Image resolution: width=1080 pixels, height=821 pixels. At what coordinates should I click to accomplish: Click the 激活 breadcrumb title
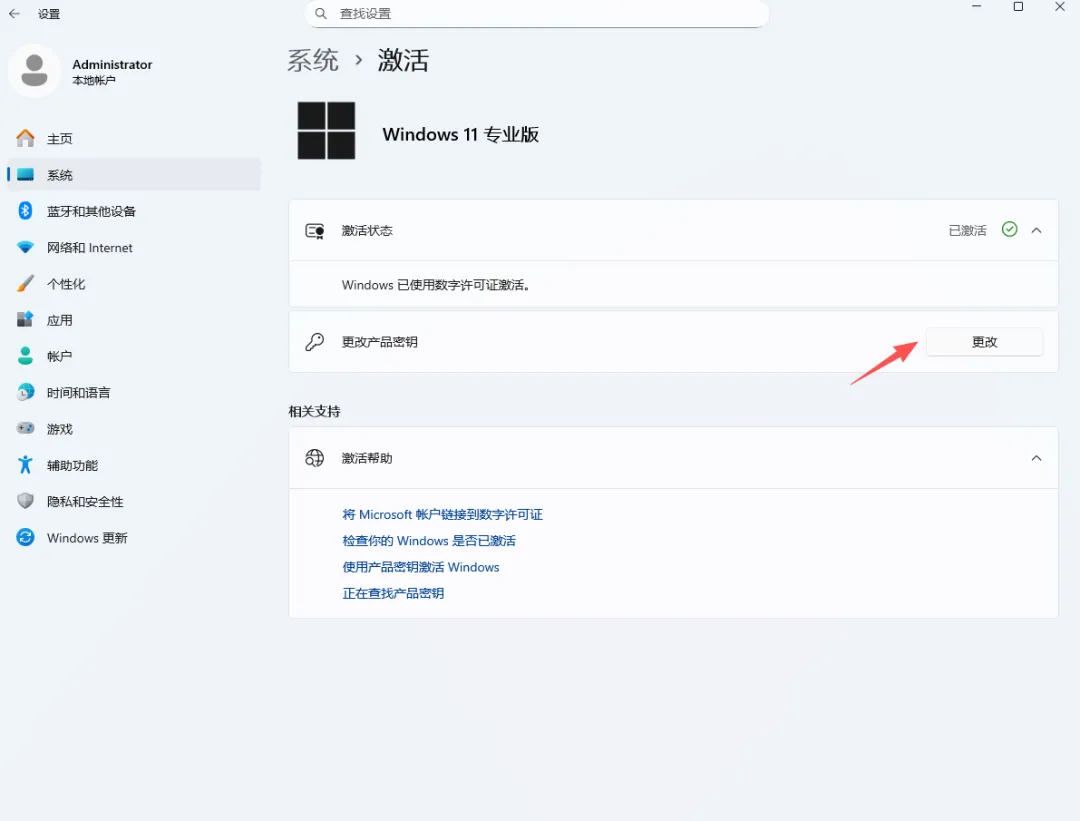point(403,61)
